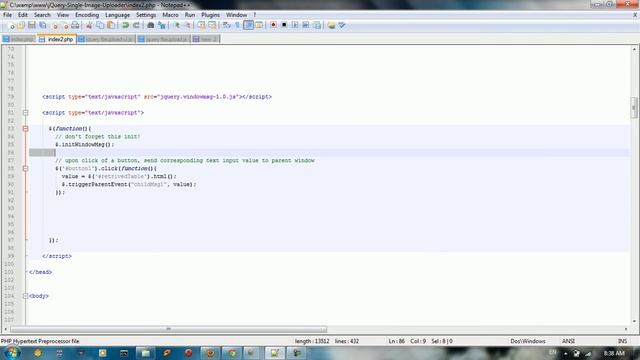Click 'PHP Hypertext Preprocessor file' status text
Viewport: 640px width, 360px height.
pyautogui.click(x=40, y=341)
